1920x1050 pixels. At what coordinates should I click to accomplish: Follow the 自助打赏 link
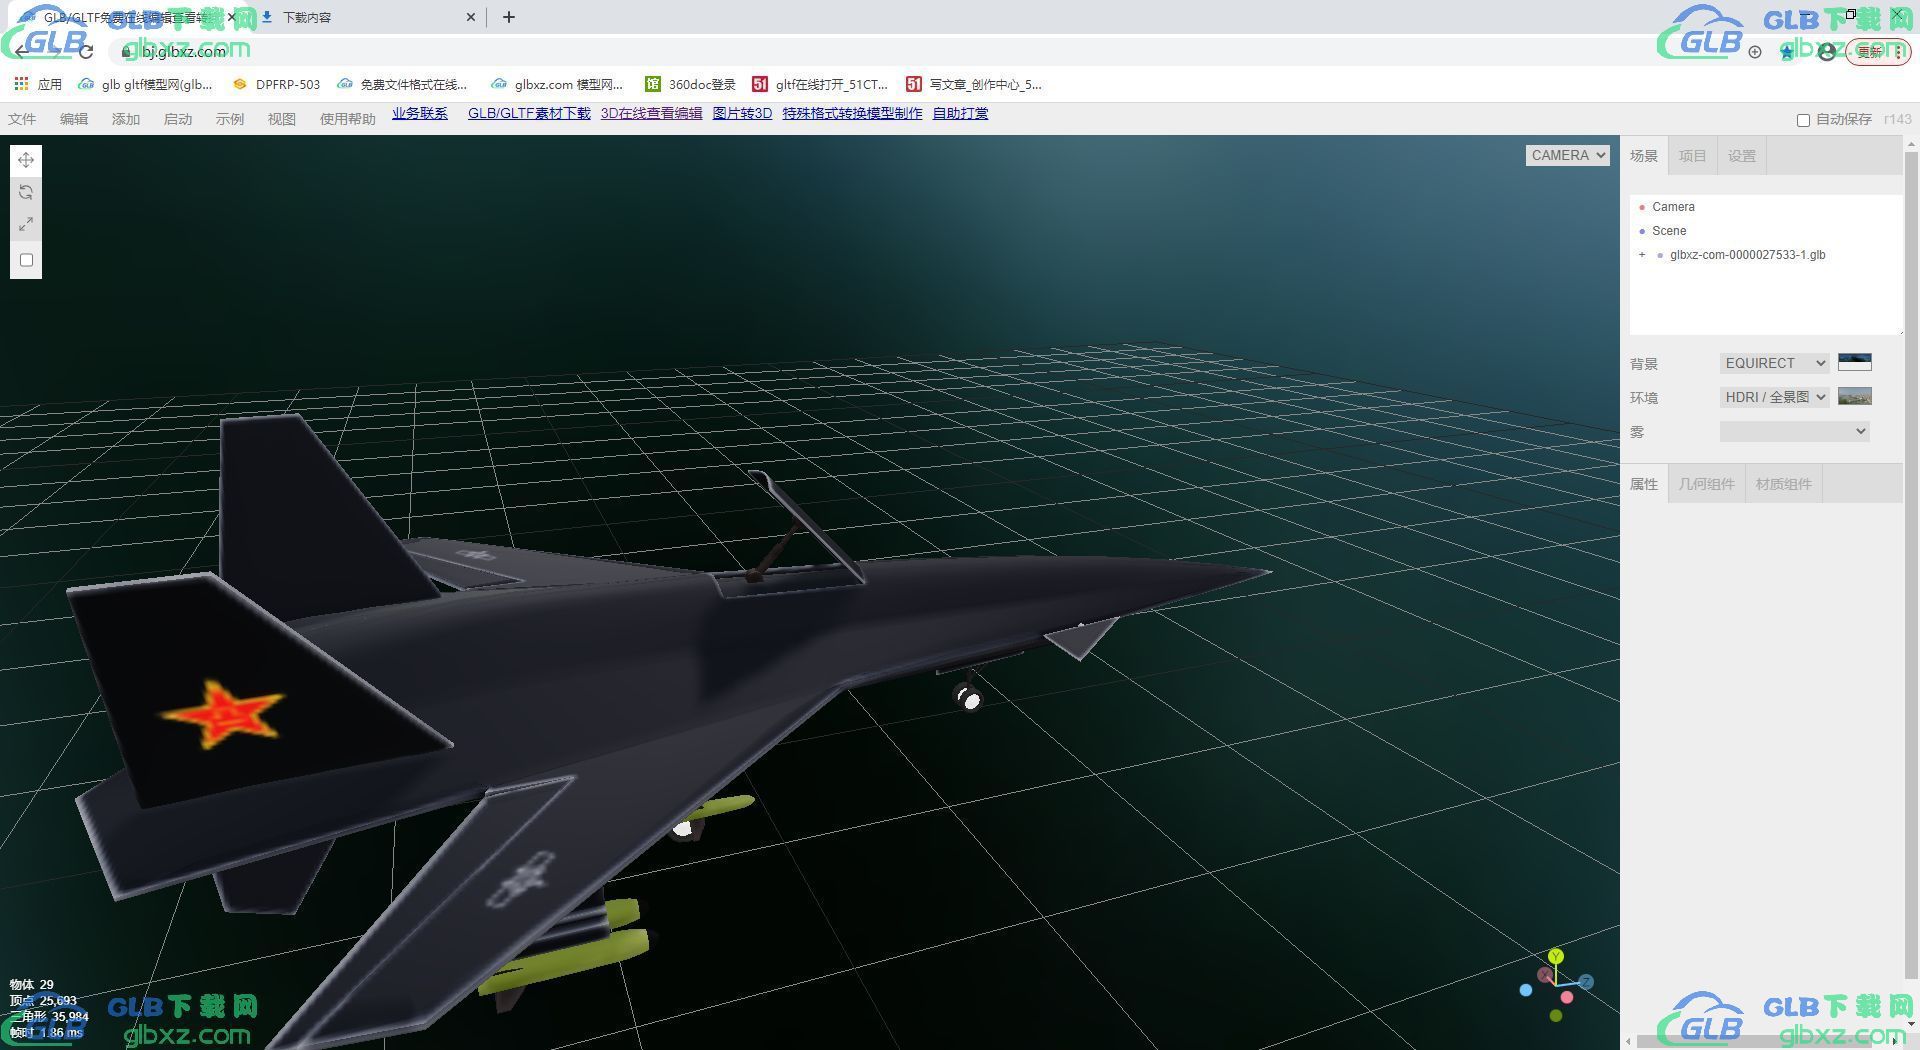(960, 114)
